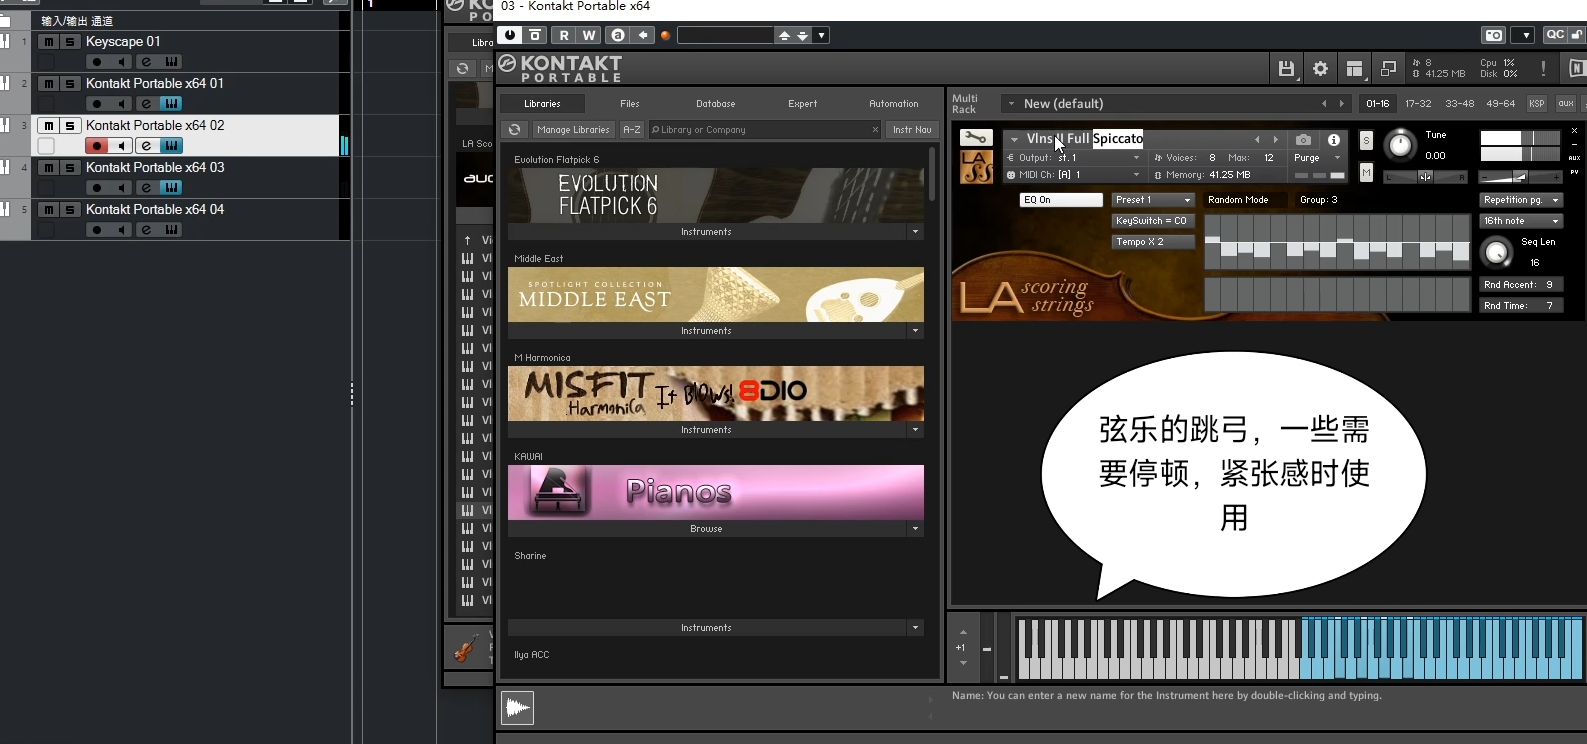Enable Write automation W button
The width and height of the screenshot is (1587, 744).
(x=589, y=35)
